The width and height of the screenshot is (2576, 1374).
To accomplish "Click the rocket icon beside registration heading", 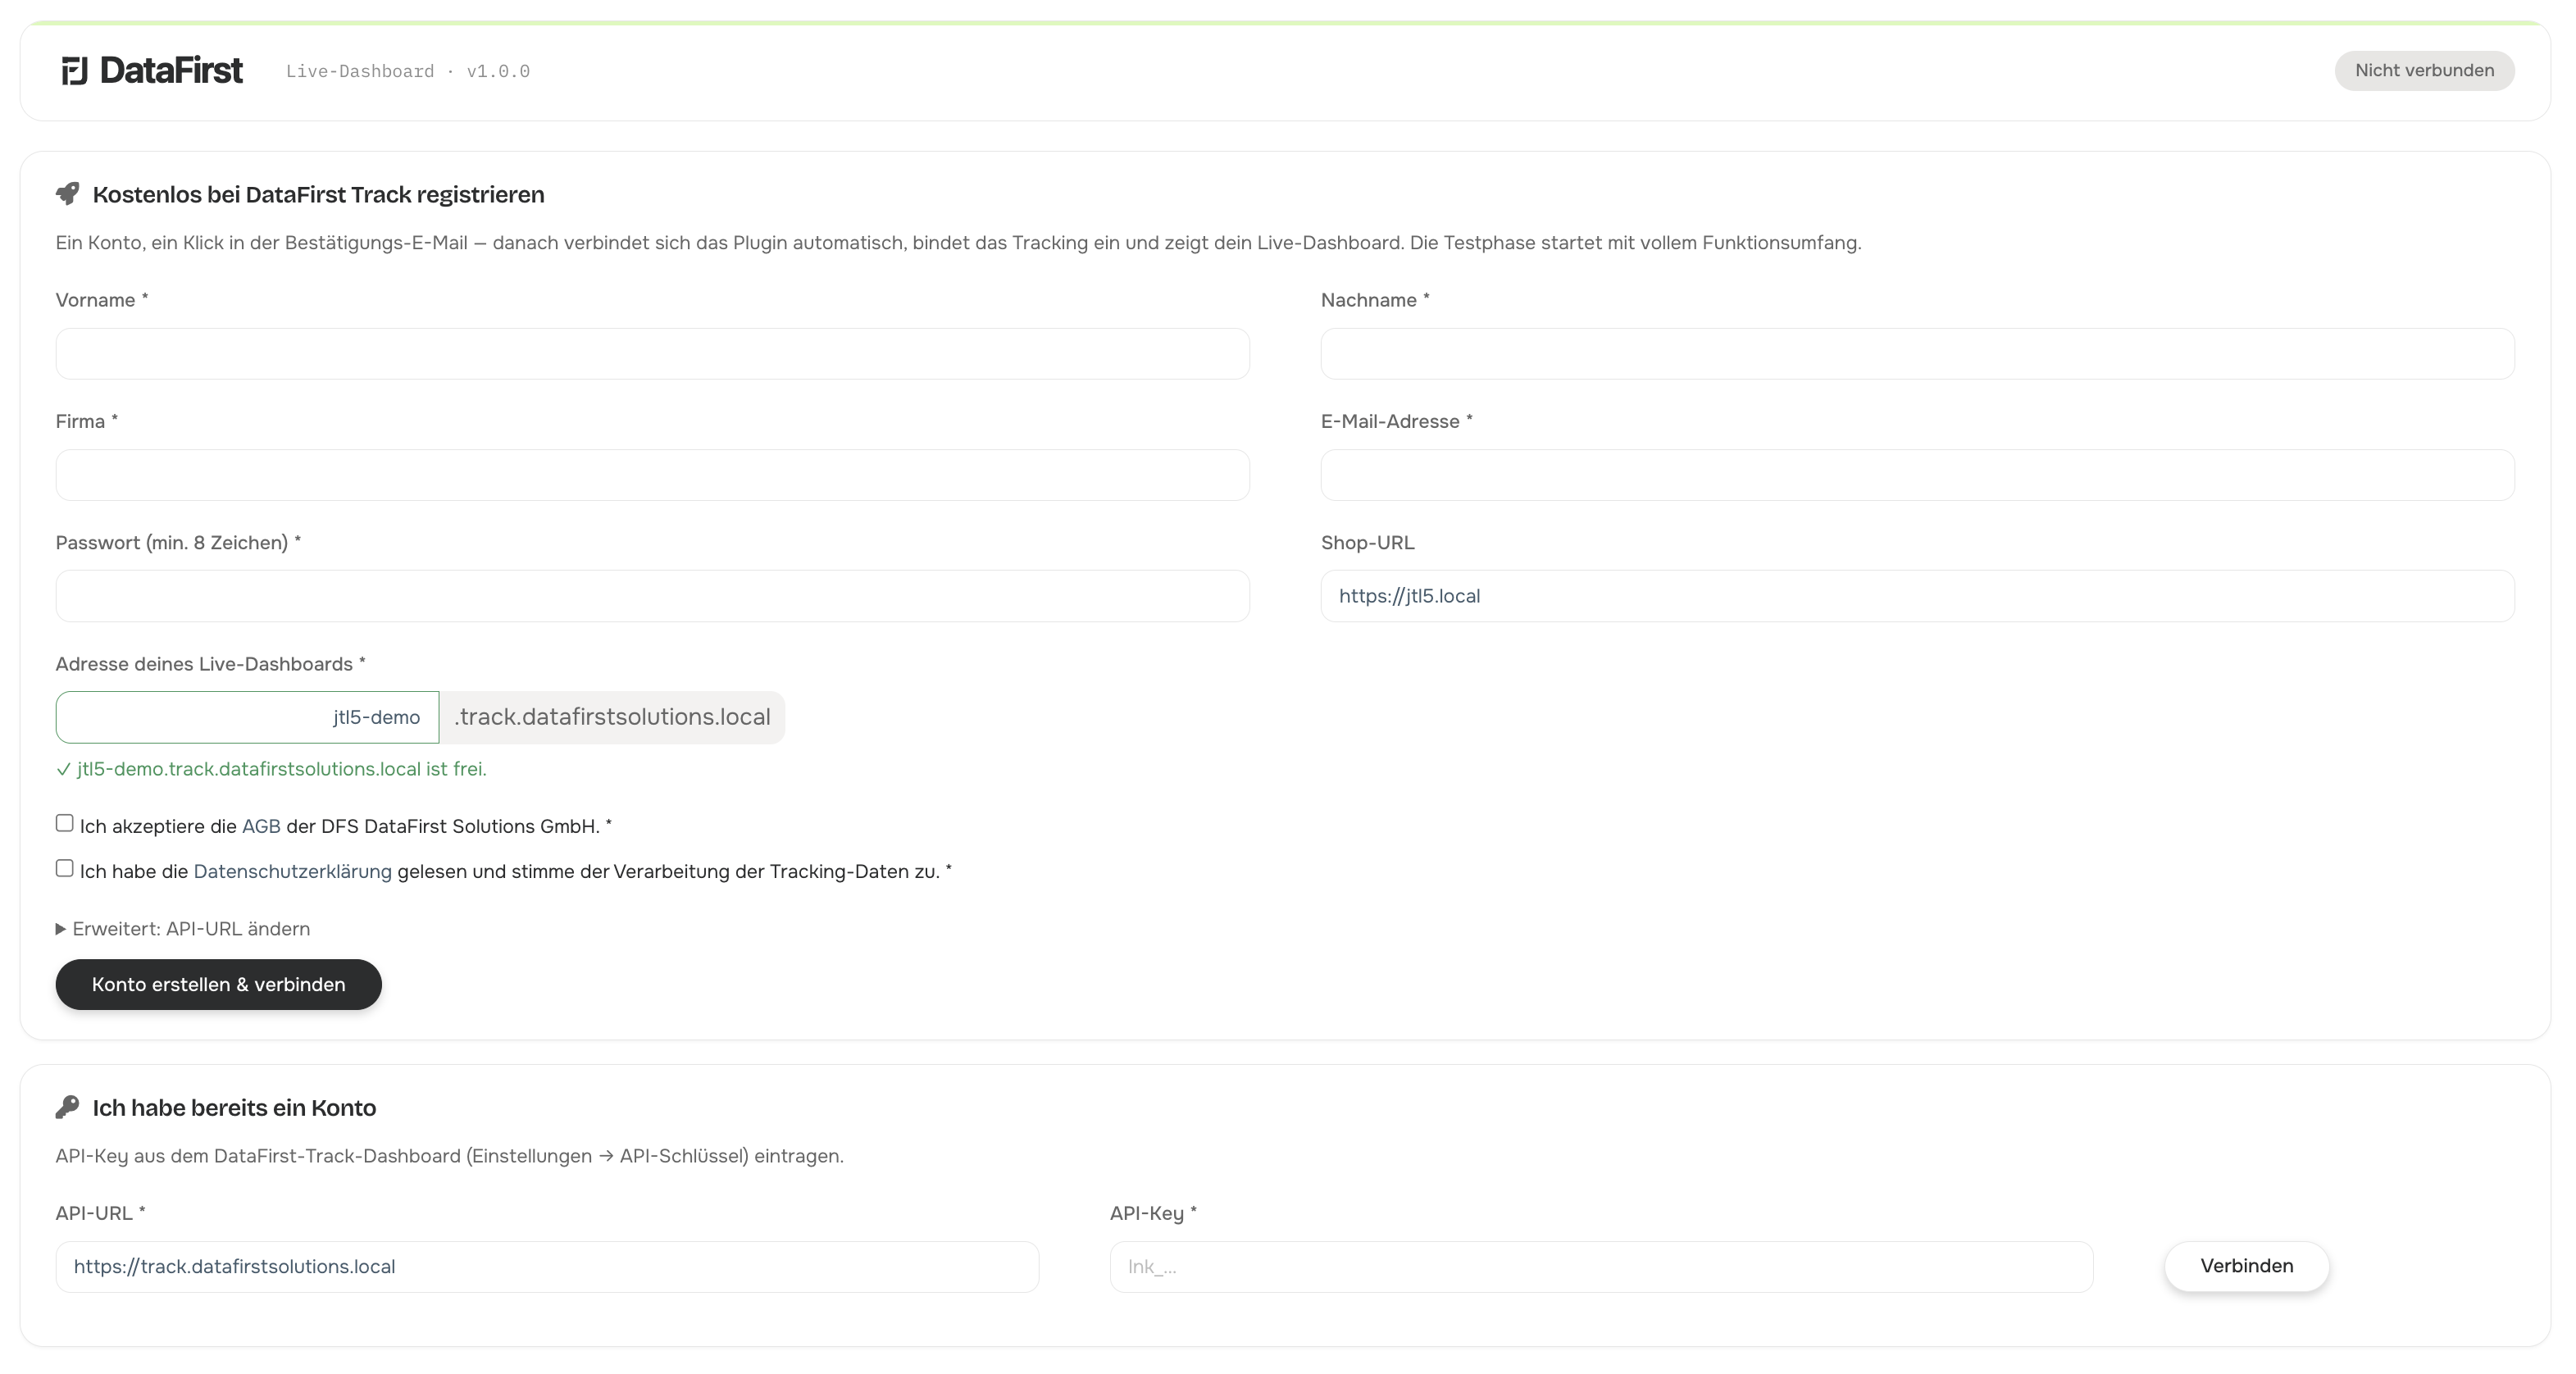I will pos(68,193).
